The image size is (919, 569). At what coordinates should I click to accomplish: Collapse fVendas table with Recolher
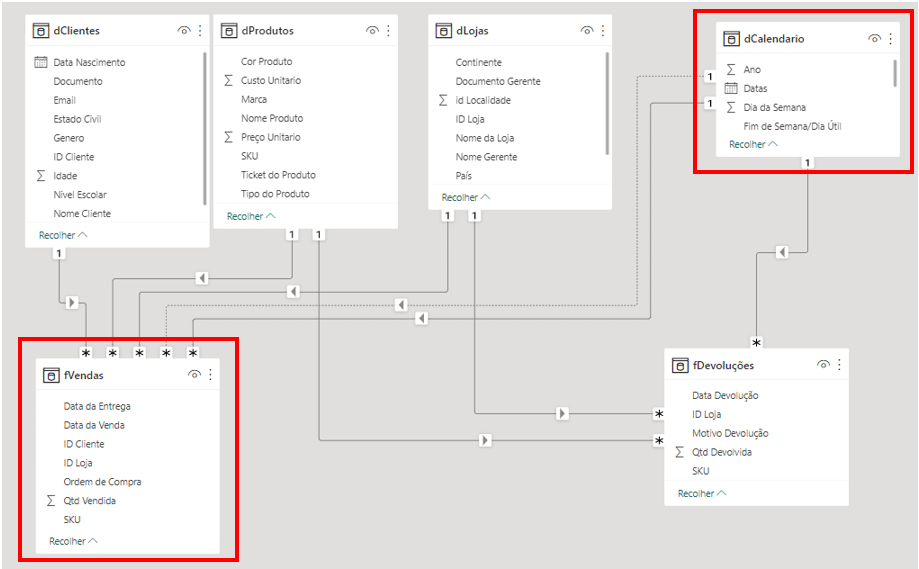74,541
